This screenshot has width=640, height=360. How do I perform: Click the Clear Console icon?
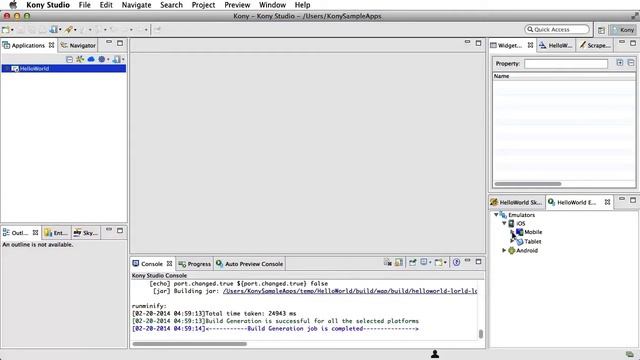point(388,262)
